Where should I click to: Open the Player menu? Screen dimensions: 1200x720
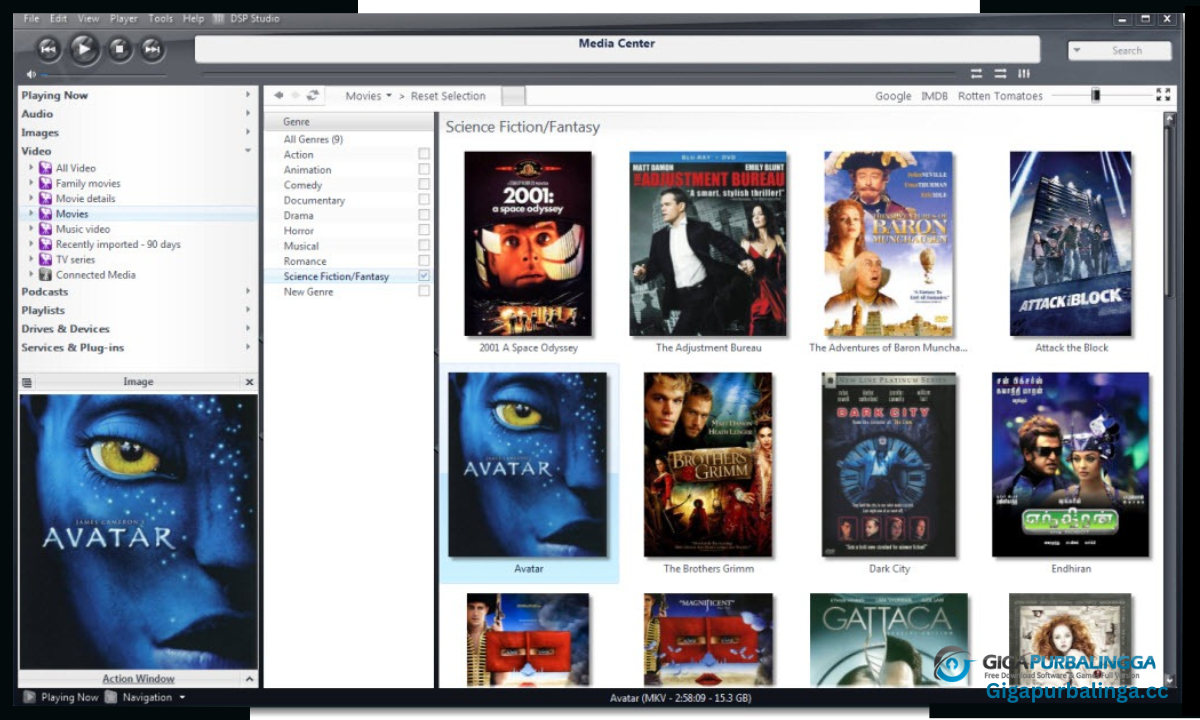[x=124, y=18]
